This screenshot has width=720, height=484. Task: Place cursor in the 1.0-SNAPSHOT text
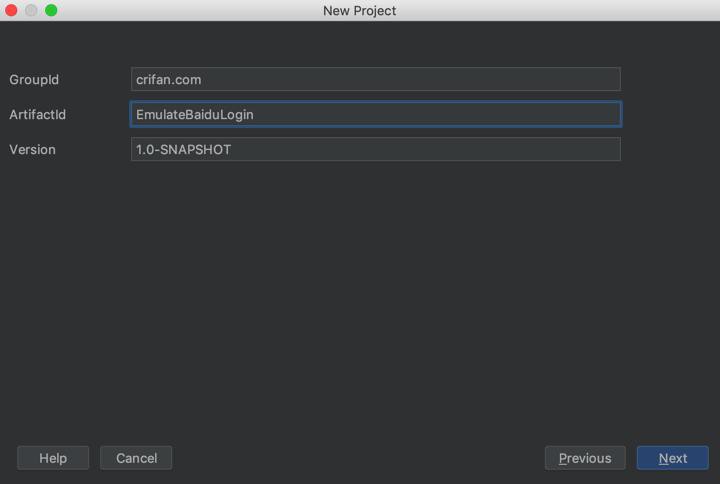click(x=183, y=150)
